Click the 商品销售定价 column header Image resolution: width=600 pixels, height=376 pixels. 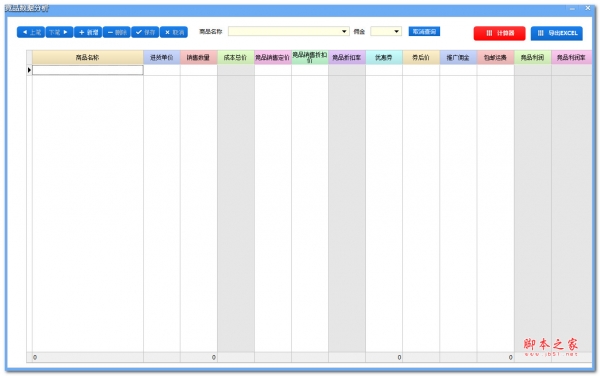tap(273, 57)
